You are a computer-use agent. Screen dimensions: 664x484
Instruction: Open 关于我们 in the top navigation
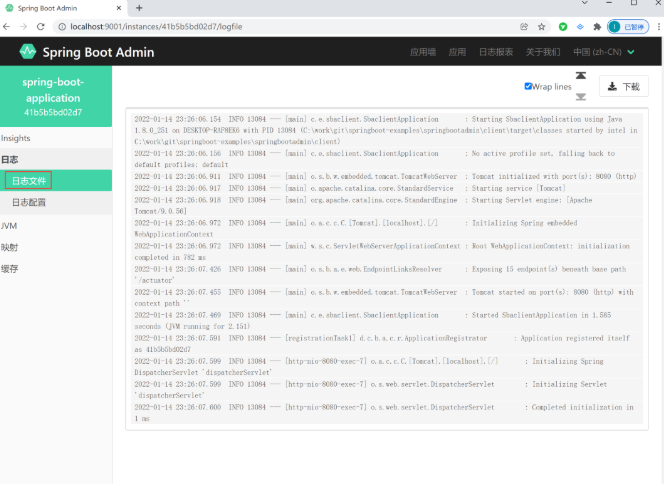(542, 52)
